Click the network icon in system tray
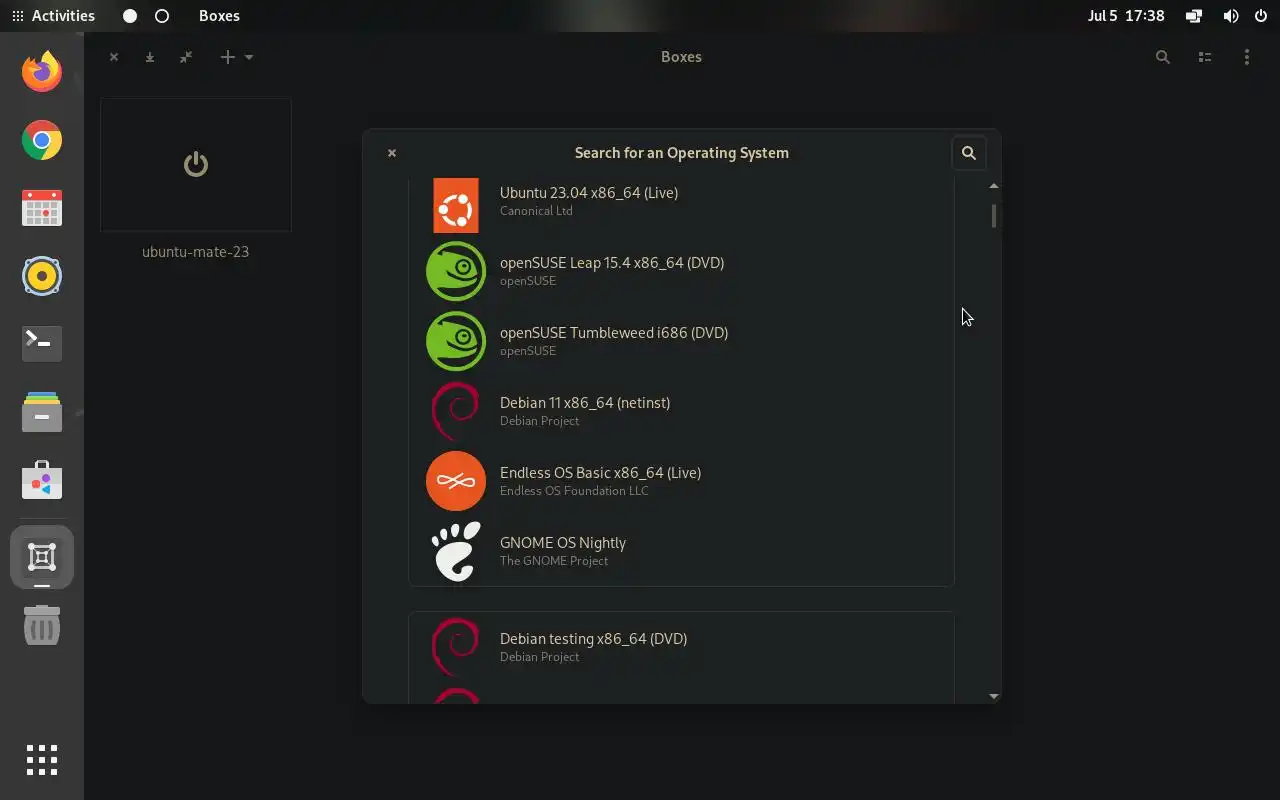Viewport: 1280px width, 800px height. point(1194,16)
